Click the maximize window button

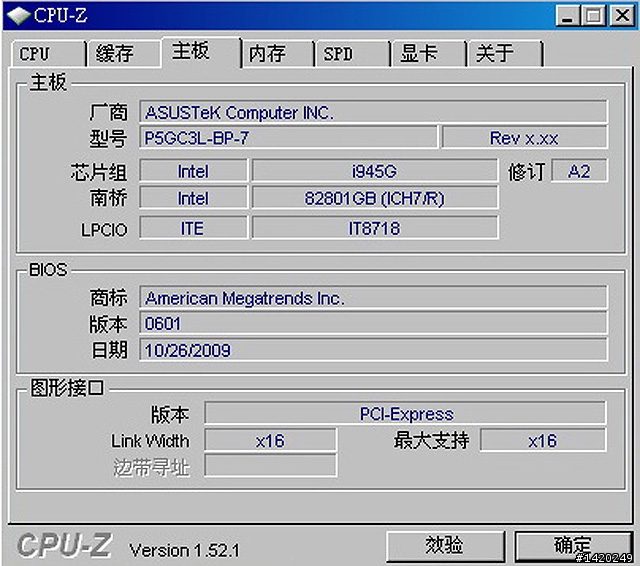pyautogui.click(x=594, y=16)
